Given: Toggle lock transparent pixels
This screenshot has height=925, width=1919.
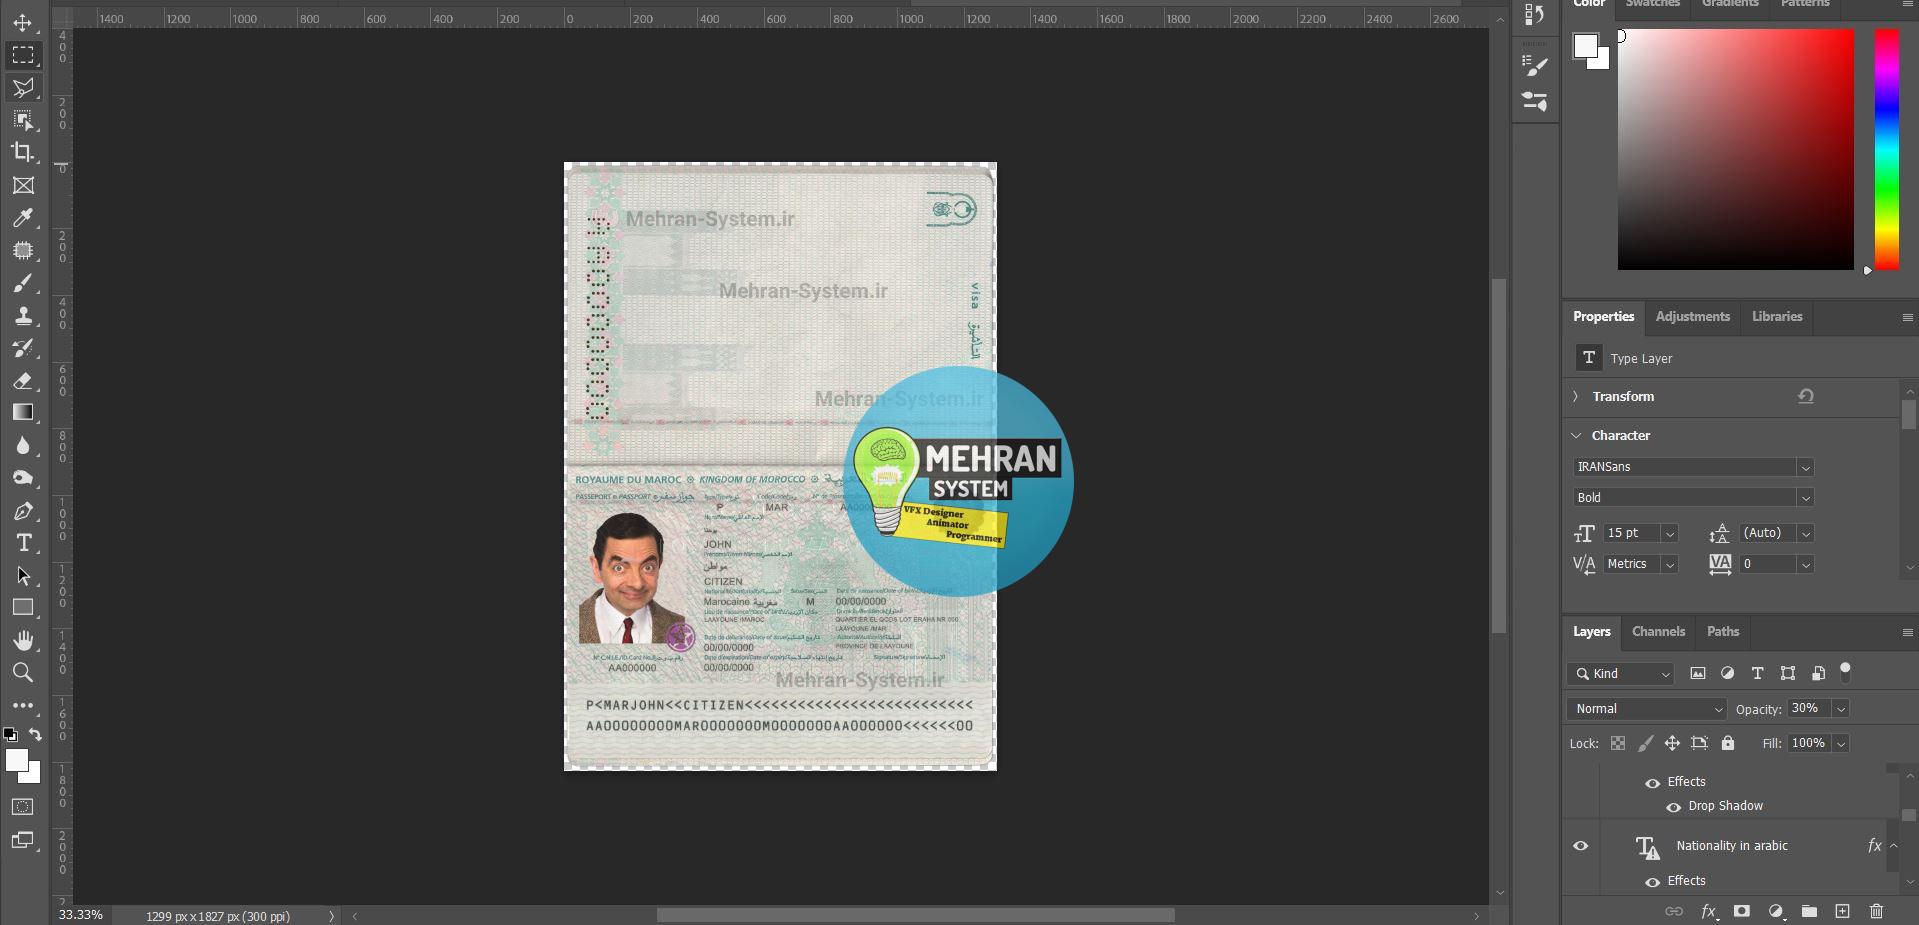Looking at the screenshot, I should tap(1617, 743).
